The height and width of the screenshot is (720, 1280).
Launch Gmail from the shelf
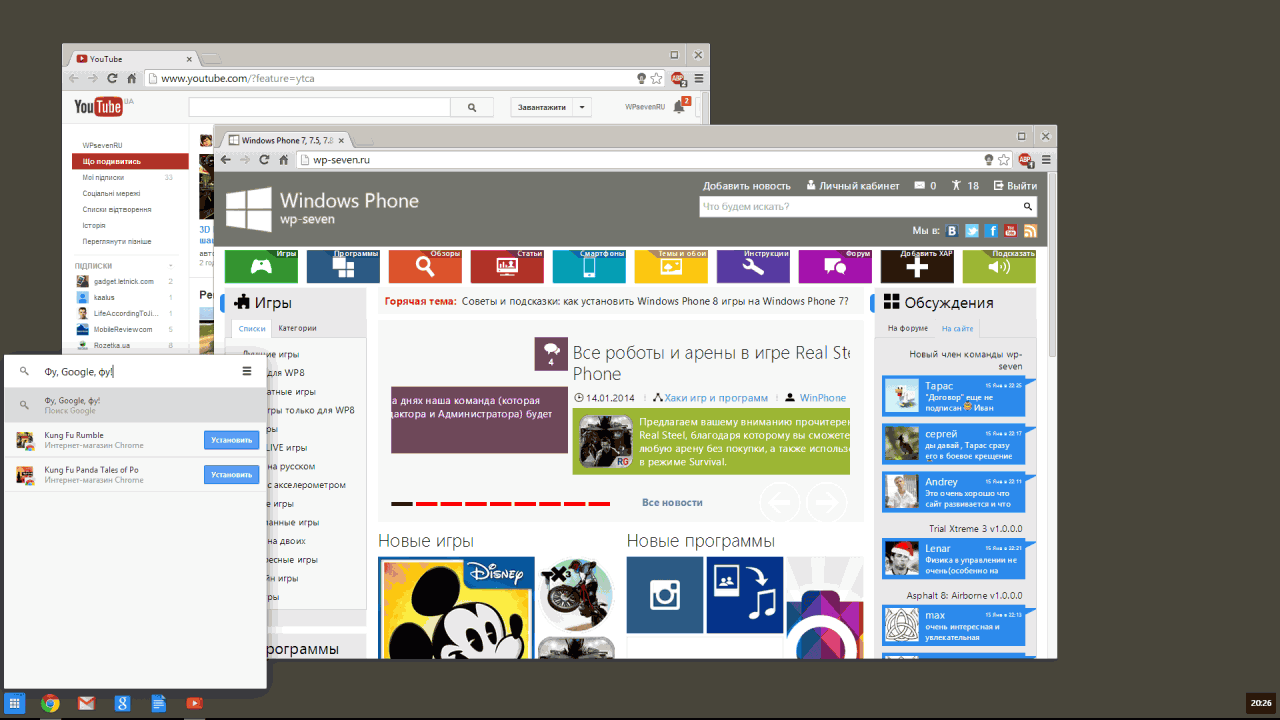point(86,703)
